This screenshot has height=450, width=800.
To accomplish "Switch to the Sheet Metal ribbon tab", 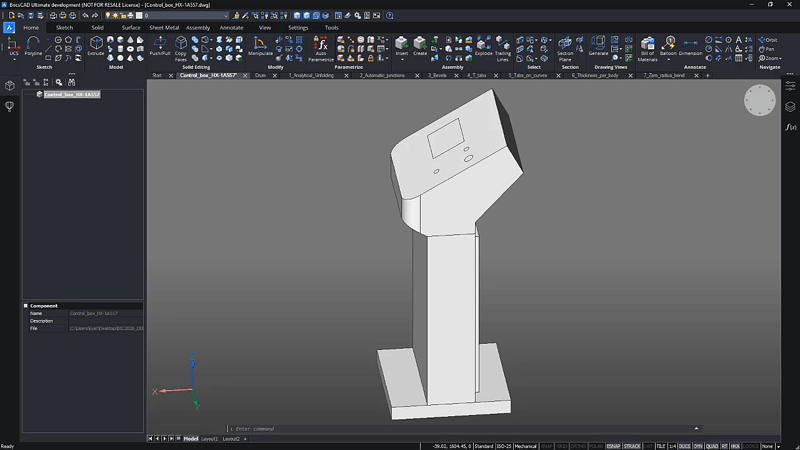I will click(164, 28).
